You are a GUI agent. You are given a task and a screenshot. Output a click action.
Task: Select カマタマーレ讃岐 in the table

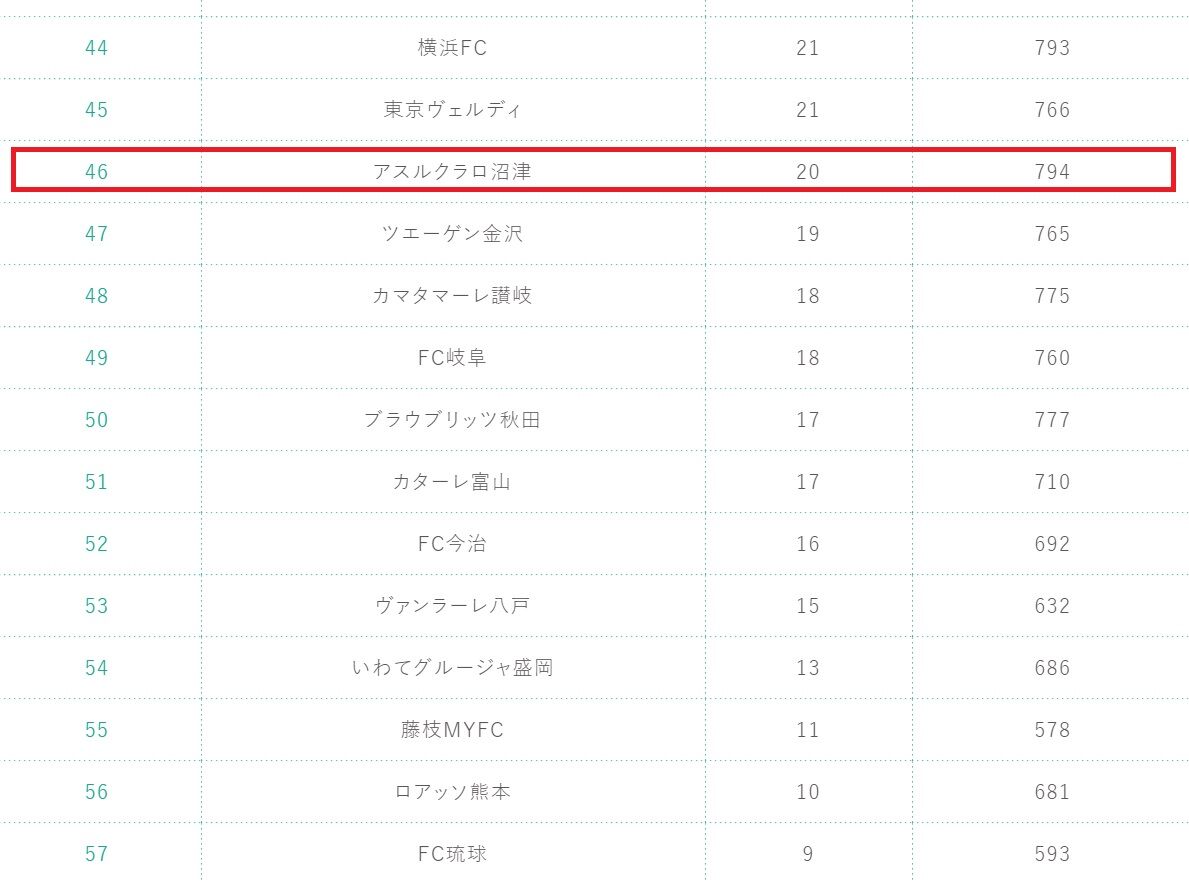point(452,296)
